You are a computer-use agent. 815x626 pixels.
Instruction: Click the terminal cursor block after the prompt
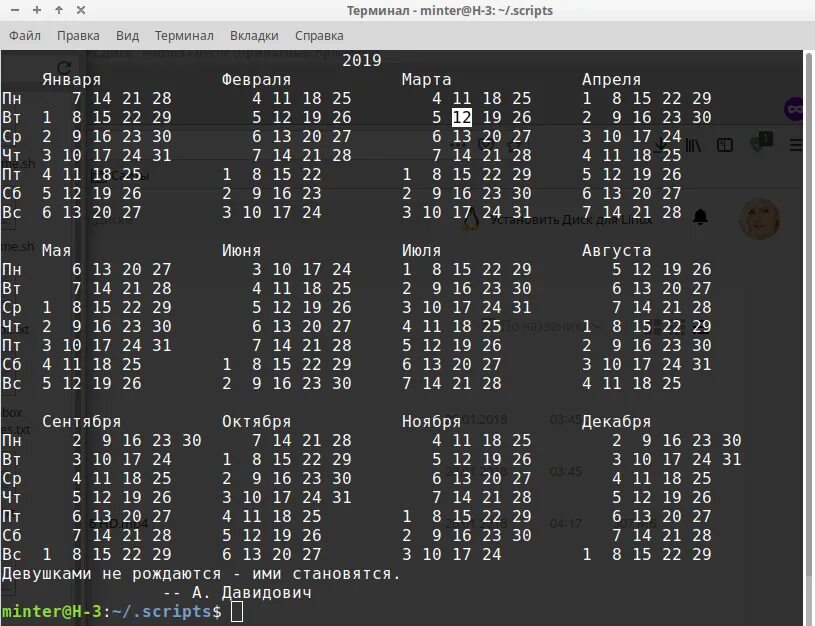point(237,612)
